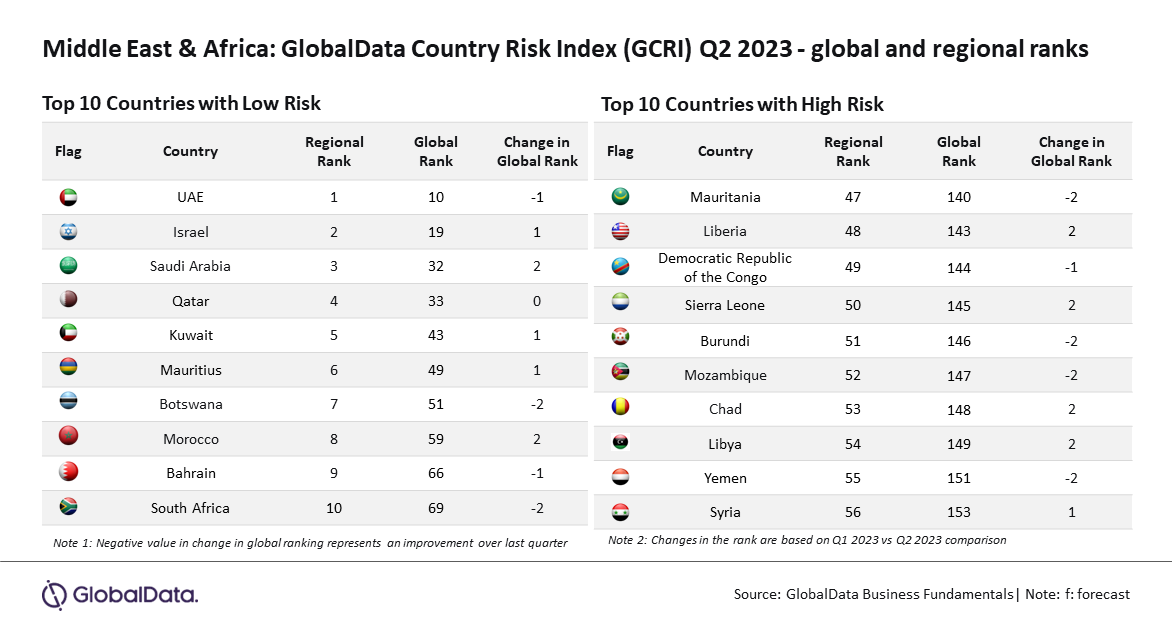Screen dimensions: 1172x628
Task: Click the Morocco flag icon
Action: pos(68,437)
